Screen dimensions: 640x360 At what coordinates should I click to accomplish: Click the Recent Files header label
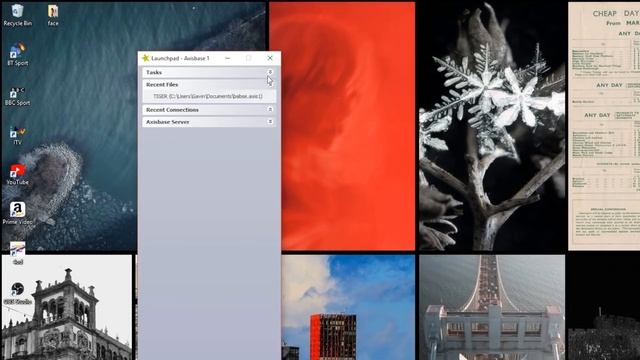(162, 84)
